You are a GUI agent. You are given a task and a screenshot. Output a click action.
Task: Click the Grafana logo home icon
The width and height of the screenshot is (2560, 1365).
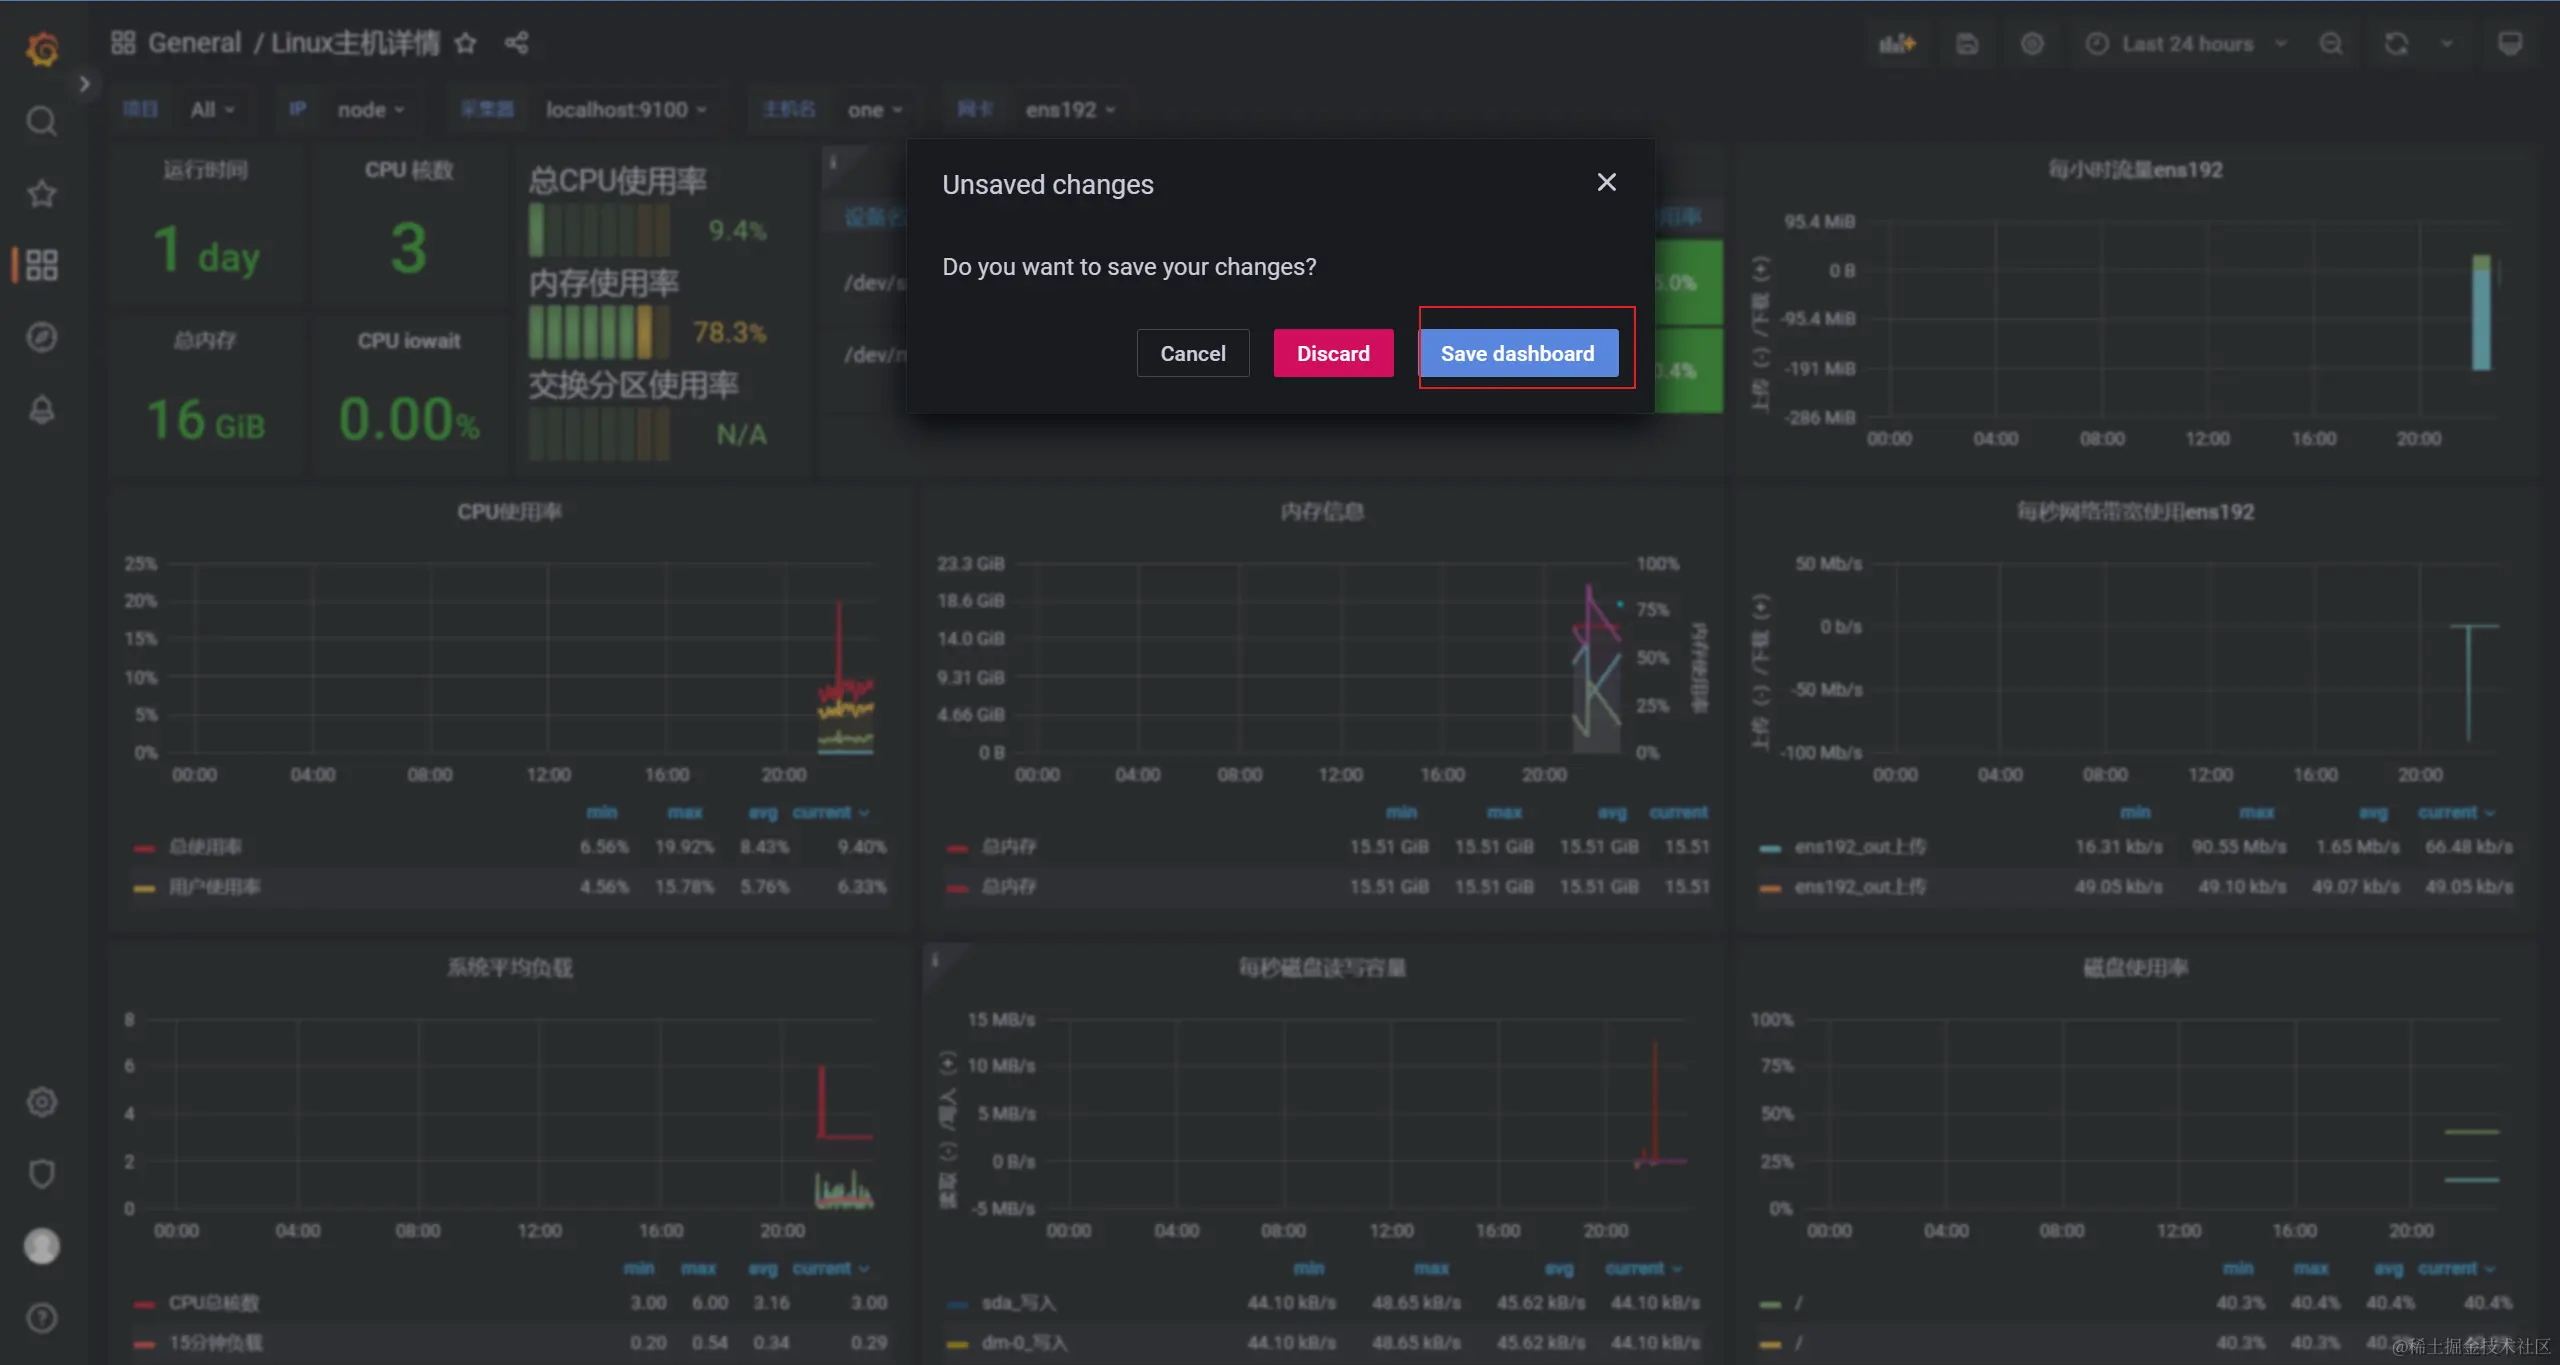(x=42, y=47)
